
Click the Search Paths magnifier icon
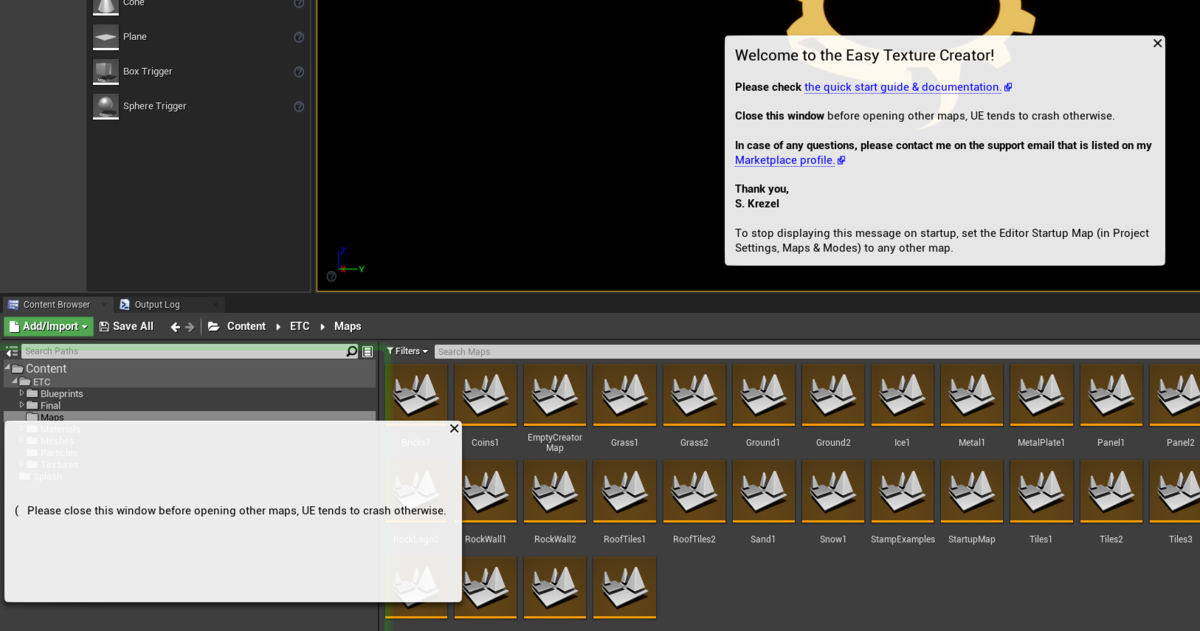point(352,351)
